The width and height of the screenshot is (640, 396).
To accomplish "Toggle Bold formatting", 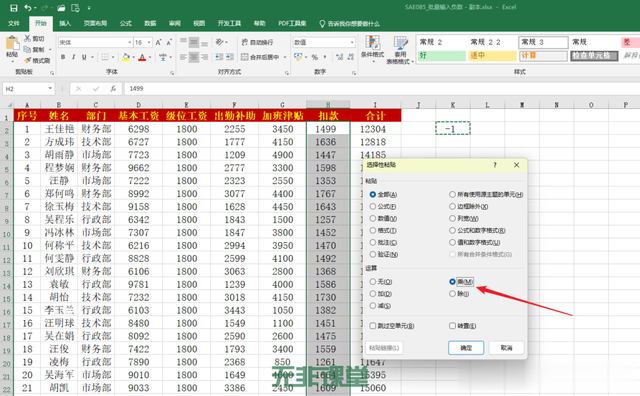I will pos(63,57).
